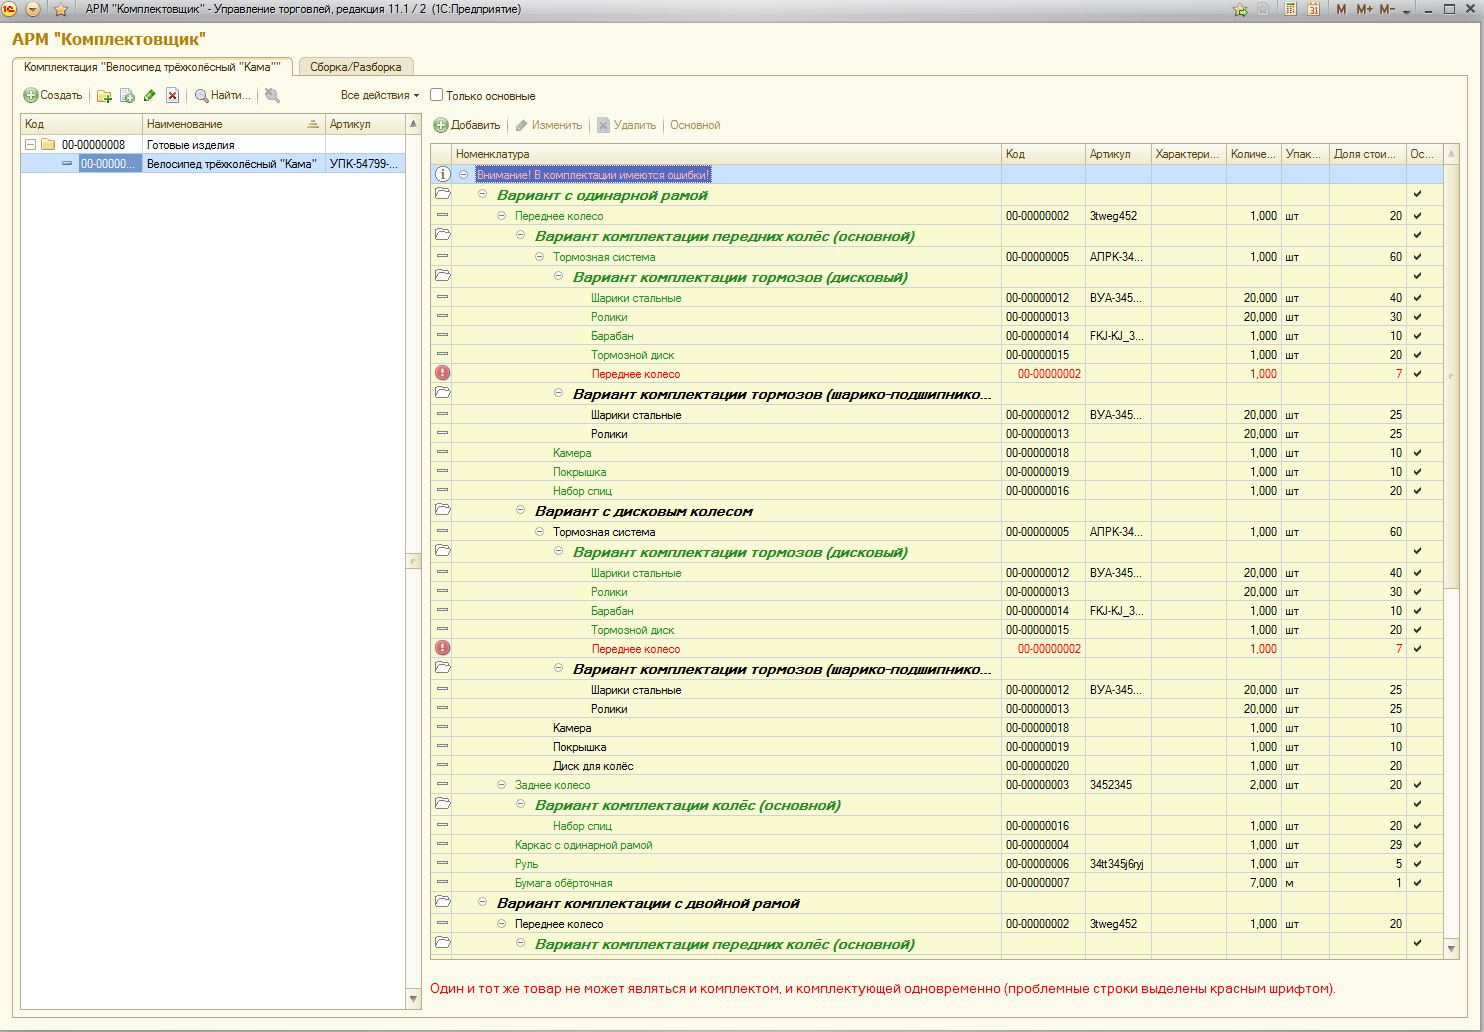The image size is (1484, 1032).
Task: Click left list scroll up arrow
Action: coord(413,123)
